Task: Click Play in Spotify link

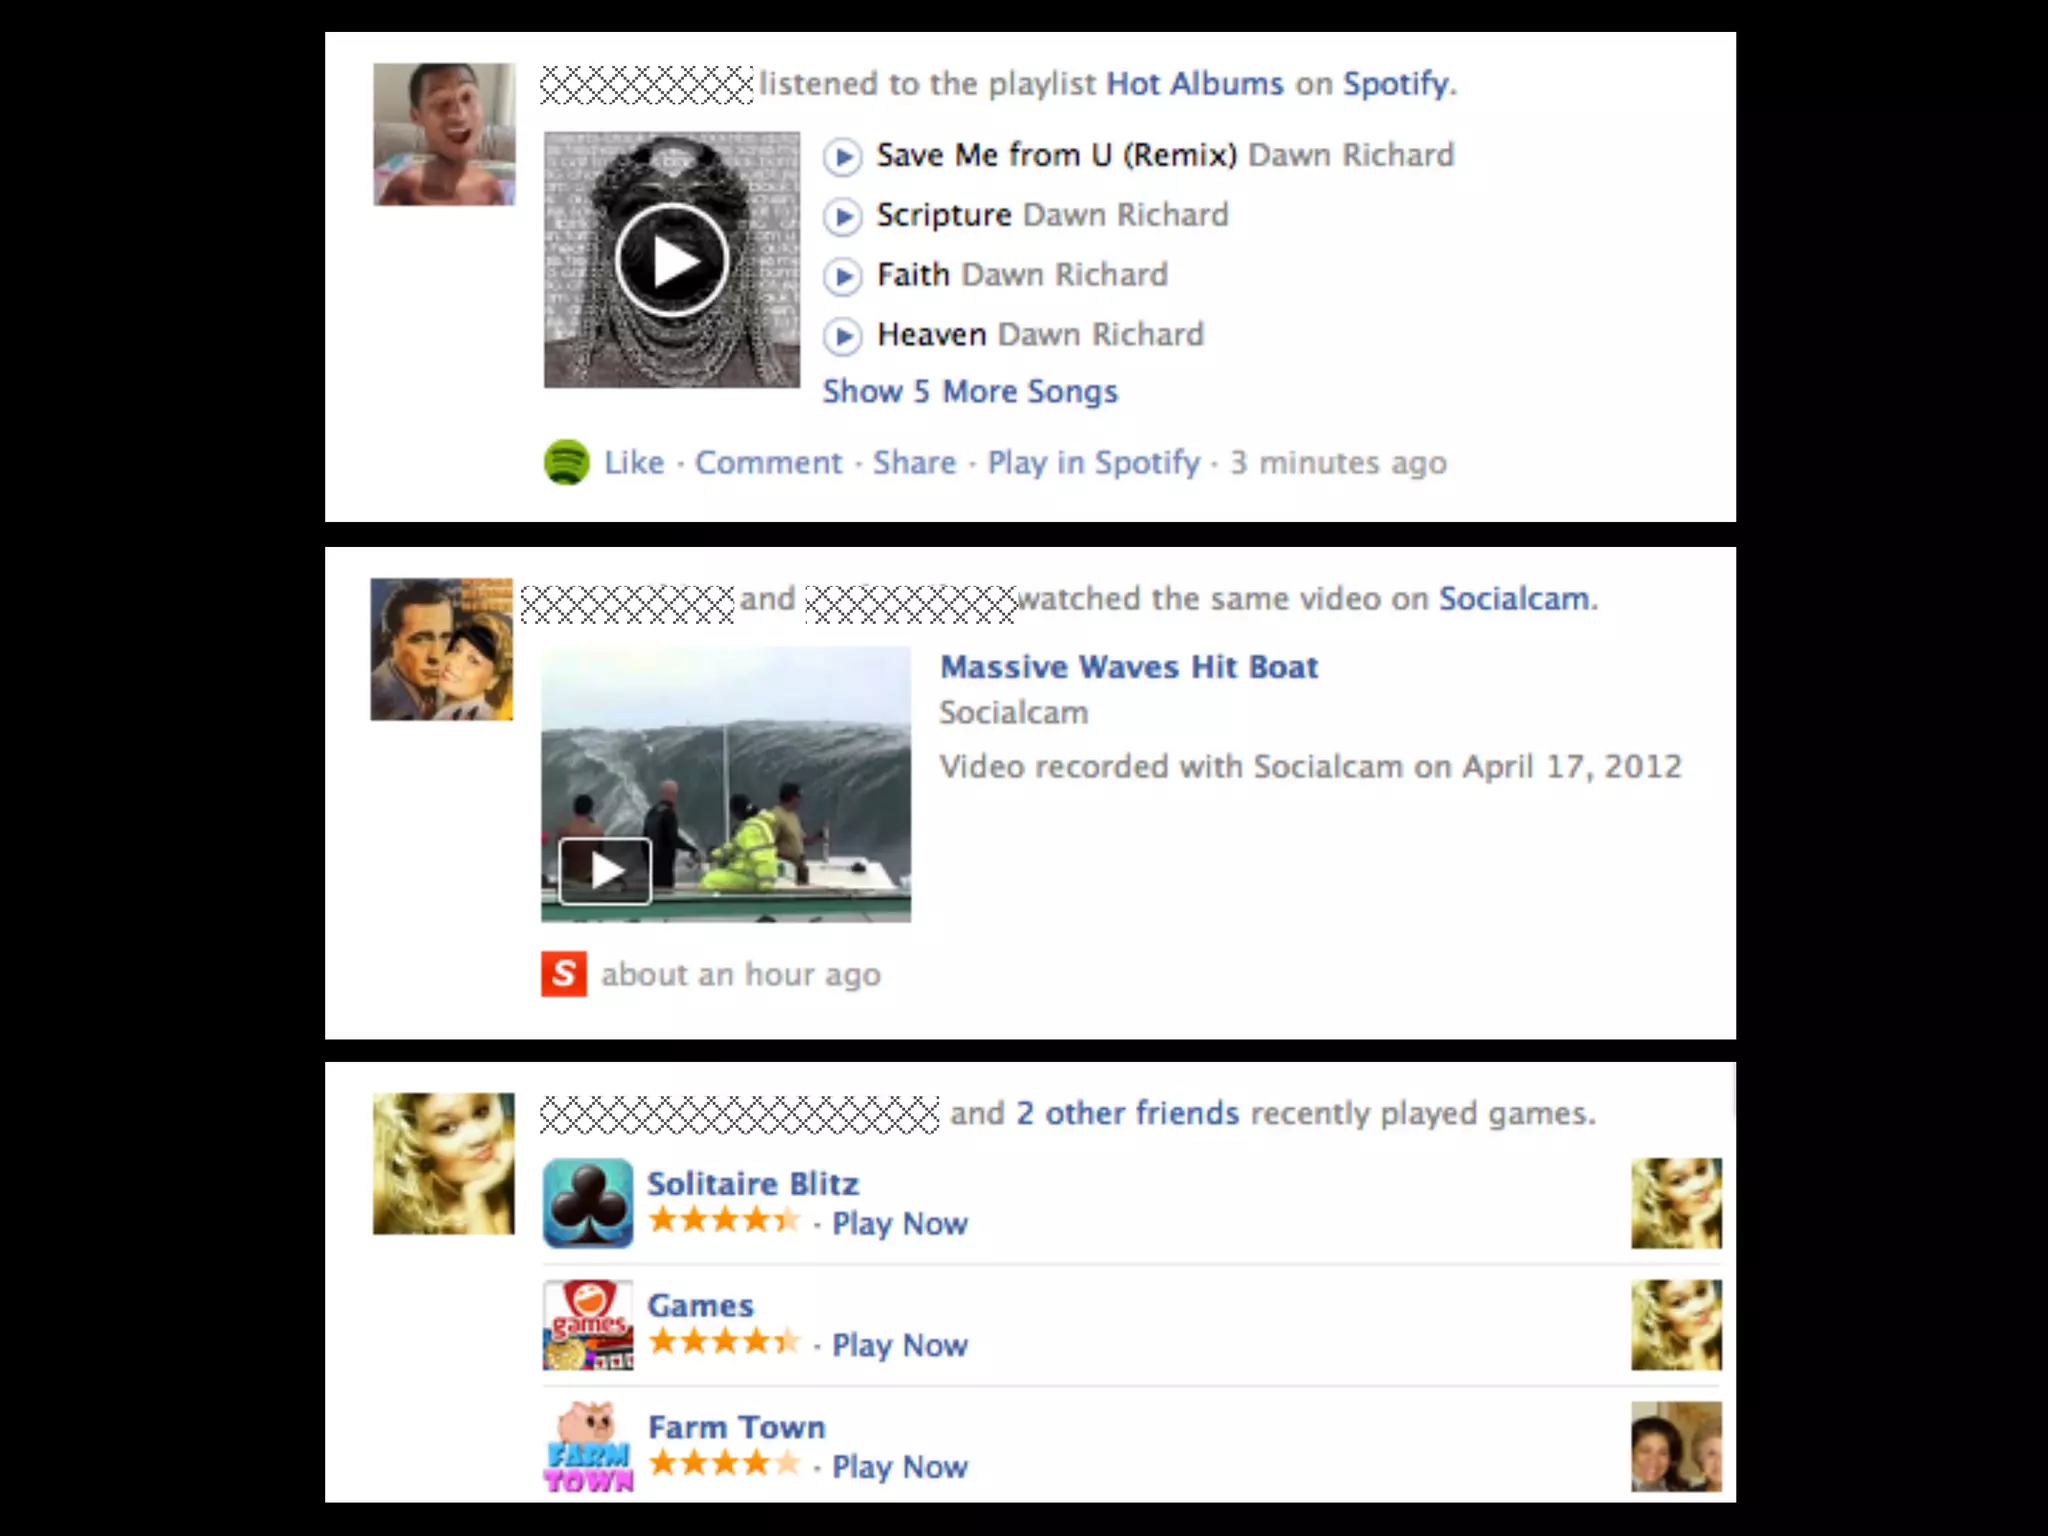Action: (1093, 463)
